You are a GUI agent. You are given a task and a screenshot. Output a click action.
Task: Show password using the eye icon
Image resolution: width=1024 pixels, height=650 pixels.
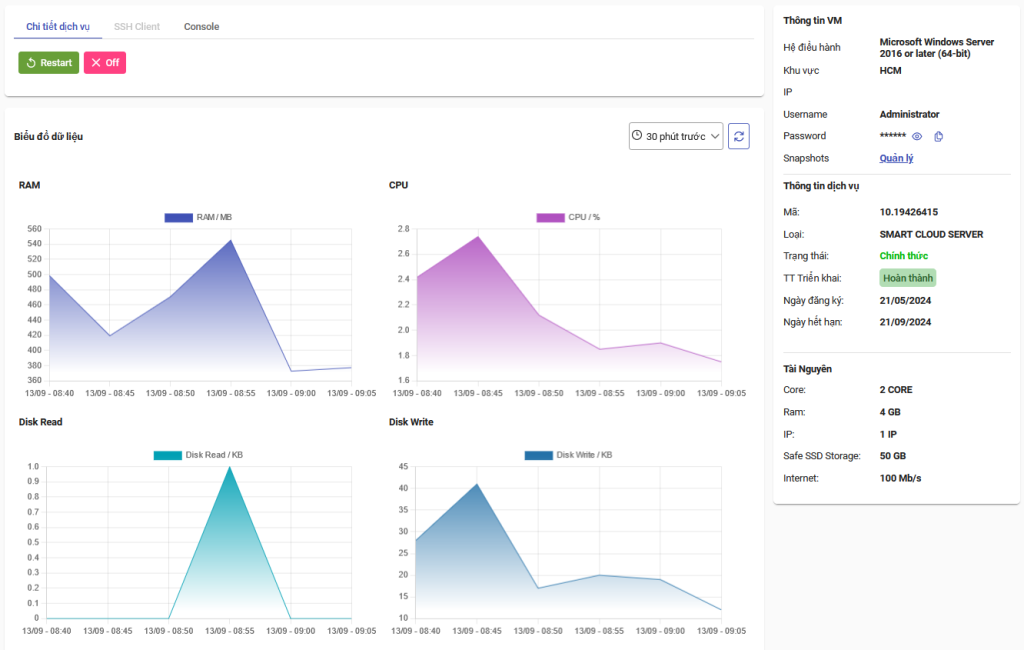click(x=917, y=137)
